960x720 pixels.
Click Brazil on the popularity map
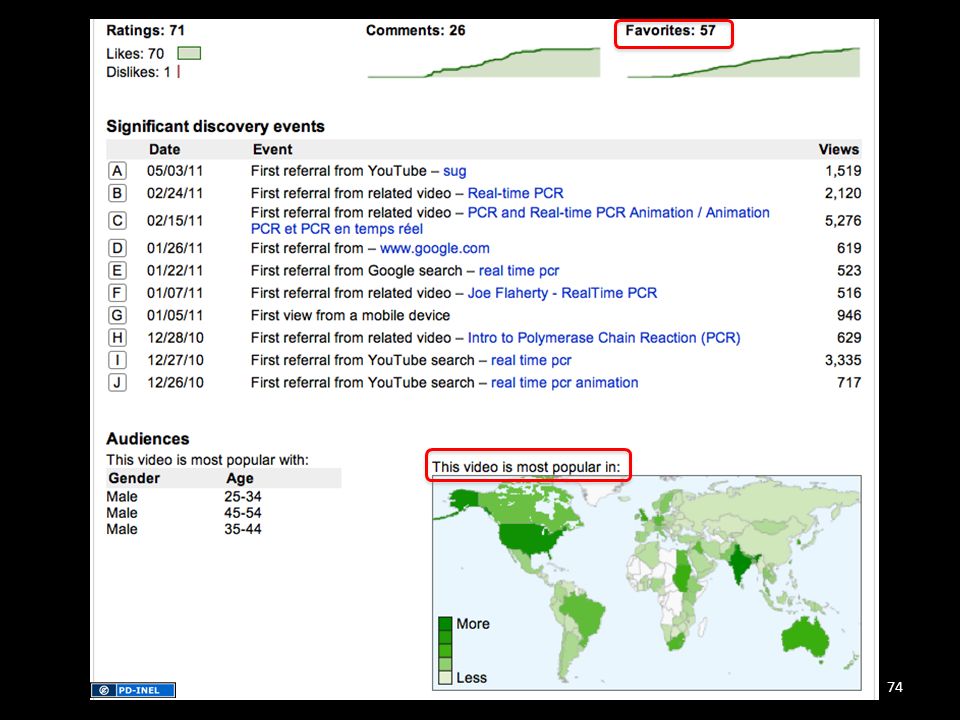pos(582,614)
